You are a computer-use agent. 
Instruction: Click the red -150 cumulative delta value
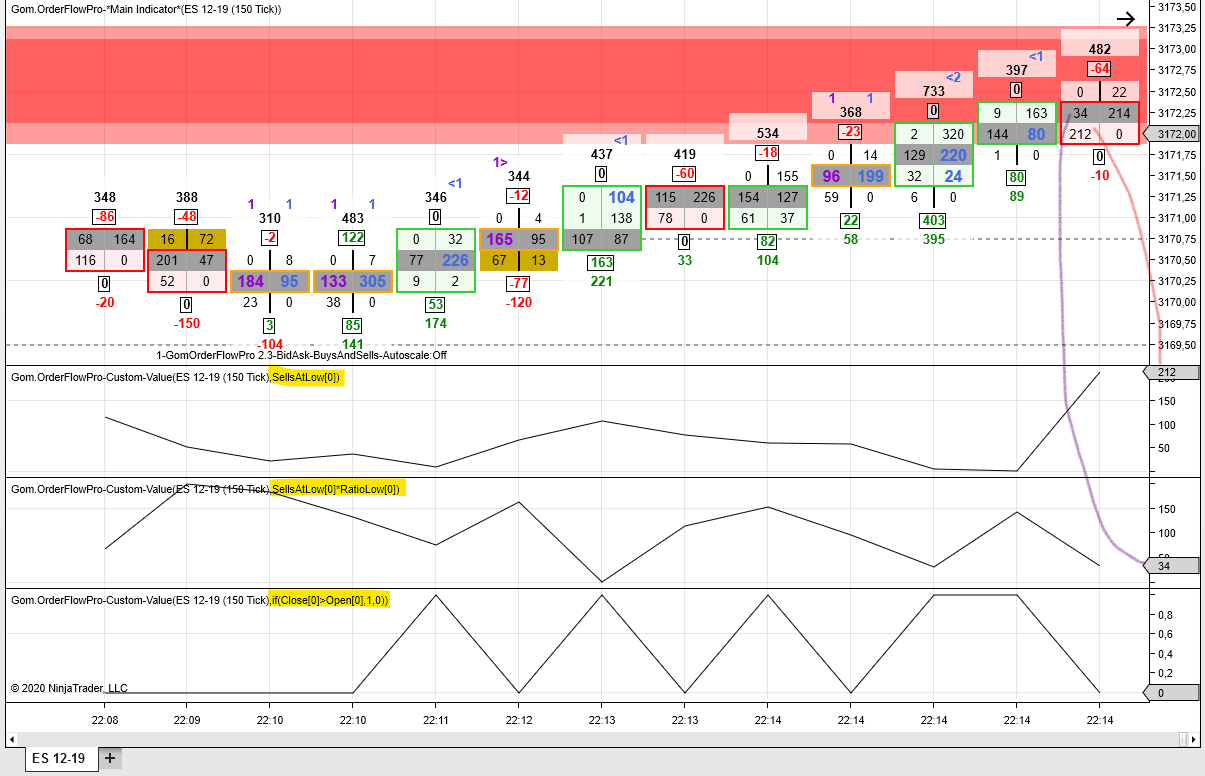point(187,323)
